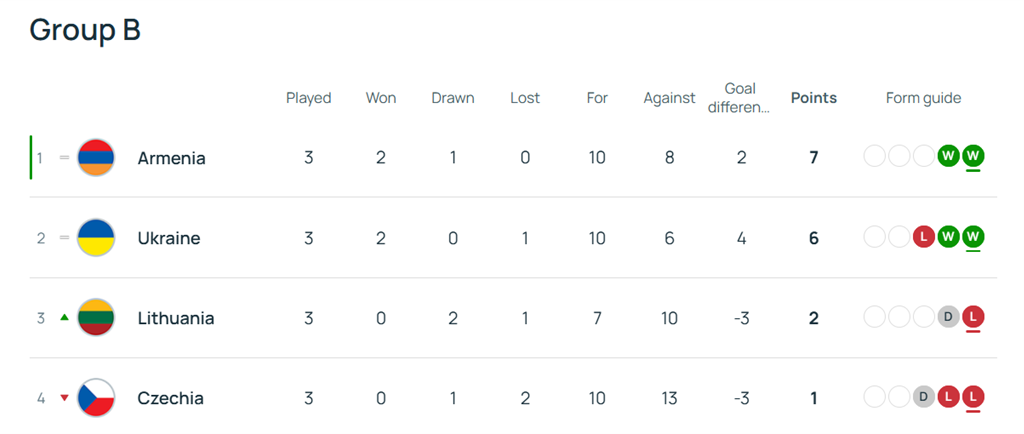Click the Played column header
The width and height of the screenshot is (1024, 434).
(x=308, y=98)
